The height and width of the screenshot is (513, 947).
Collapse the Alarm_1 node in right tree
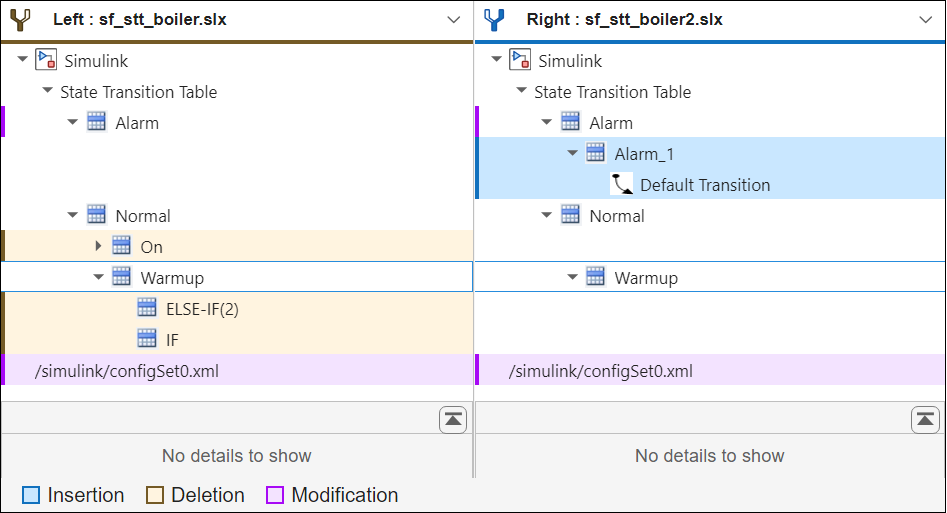tap(572, 153)
